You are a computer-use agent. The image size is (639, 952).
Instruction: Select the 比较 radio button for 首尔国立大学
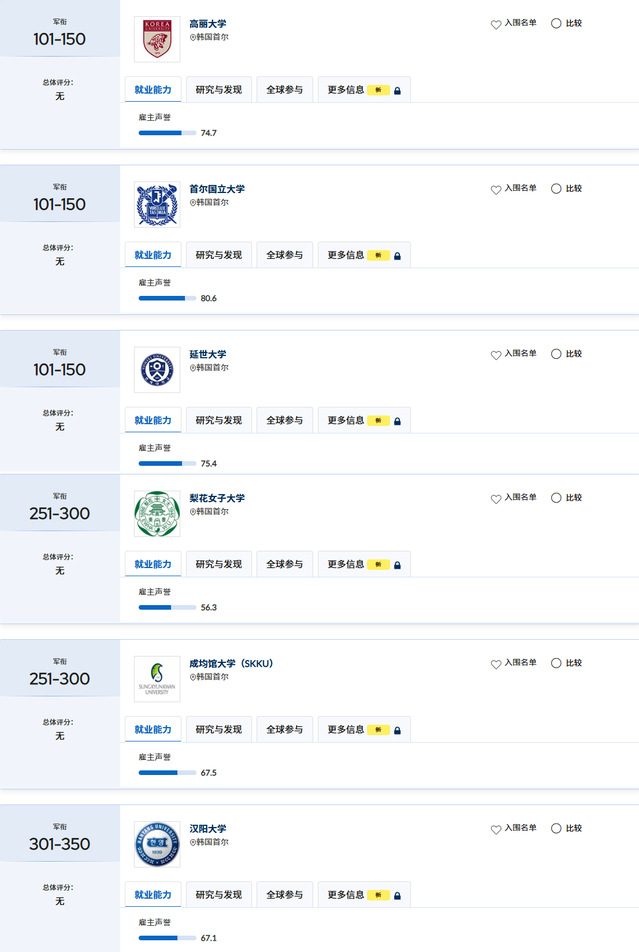(556, 189)
